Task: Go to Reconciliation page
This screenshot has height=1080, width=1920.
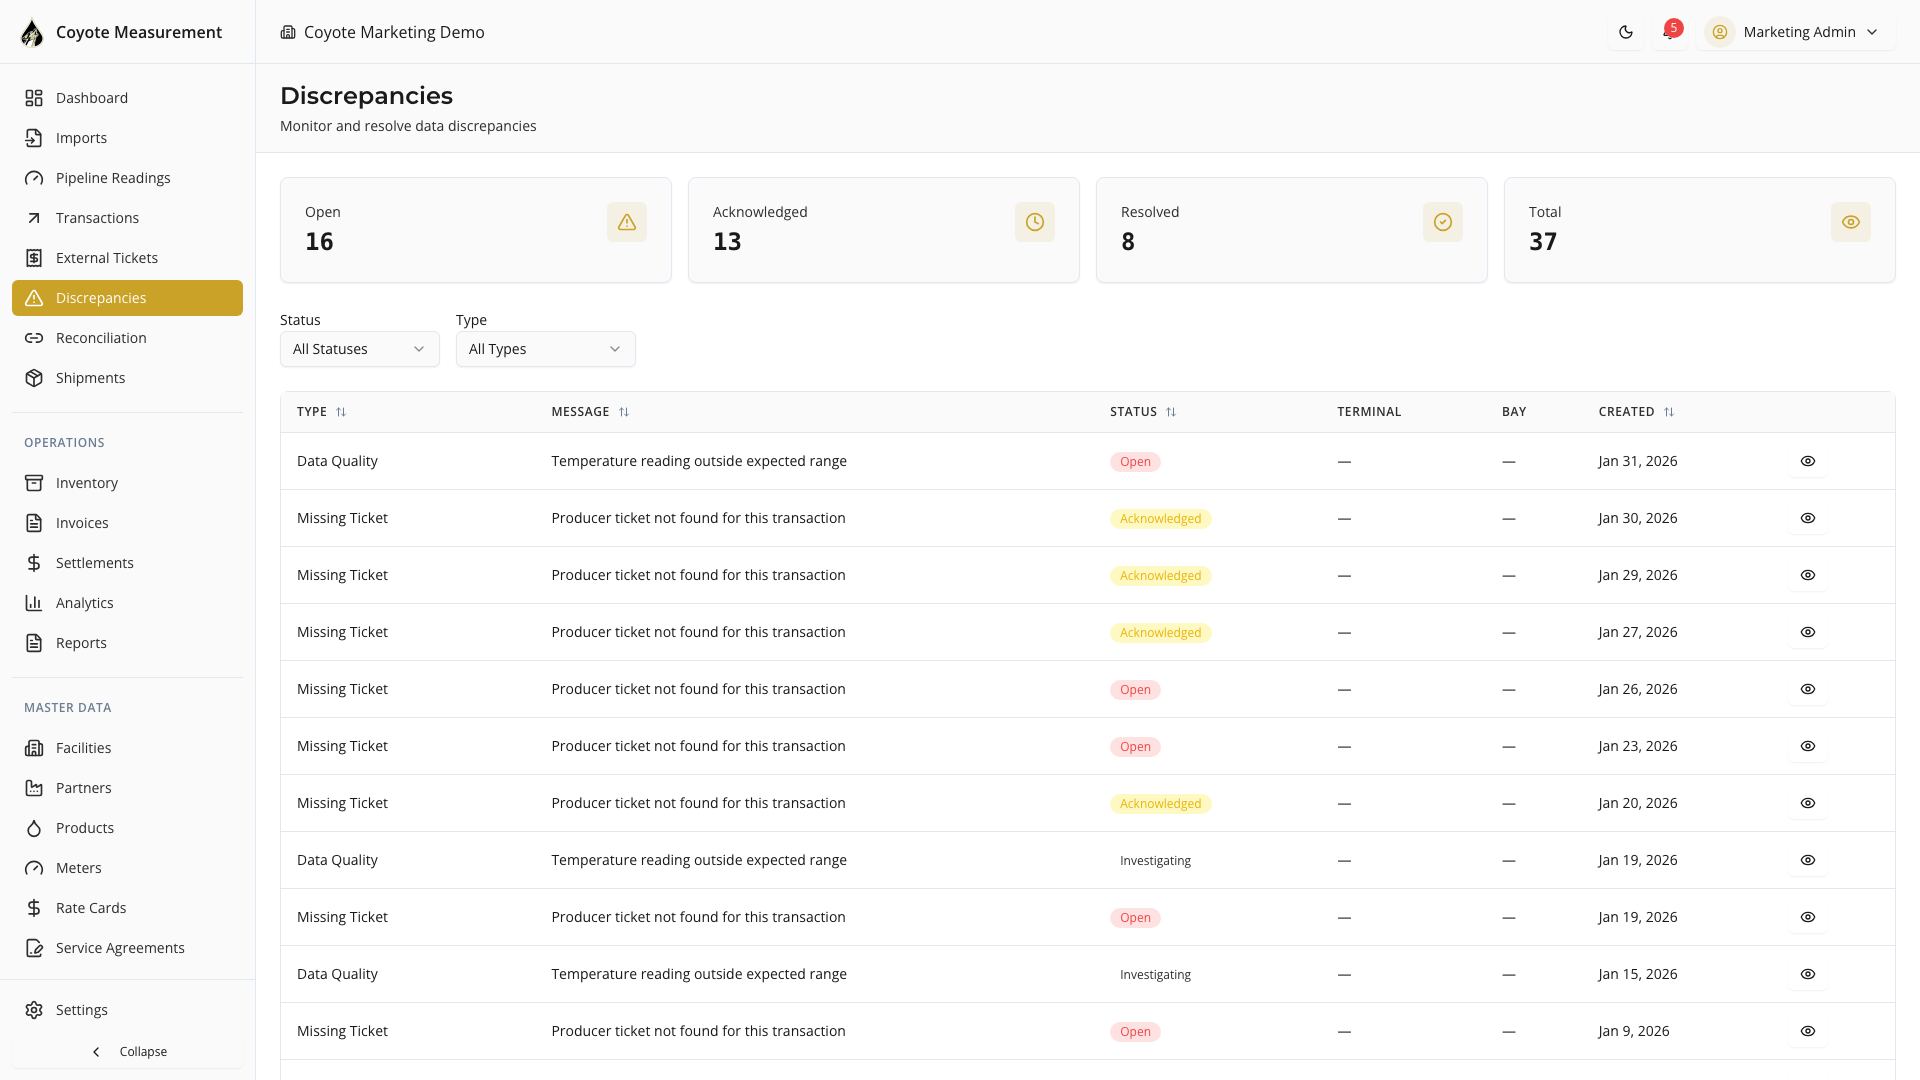Action: [x=101, y=338]
